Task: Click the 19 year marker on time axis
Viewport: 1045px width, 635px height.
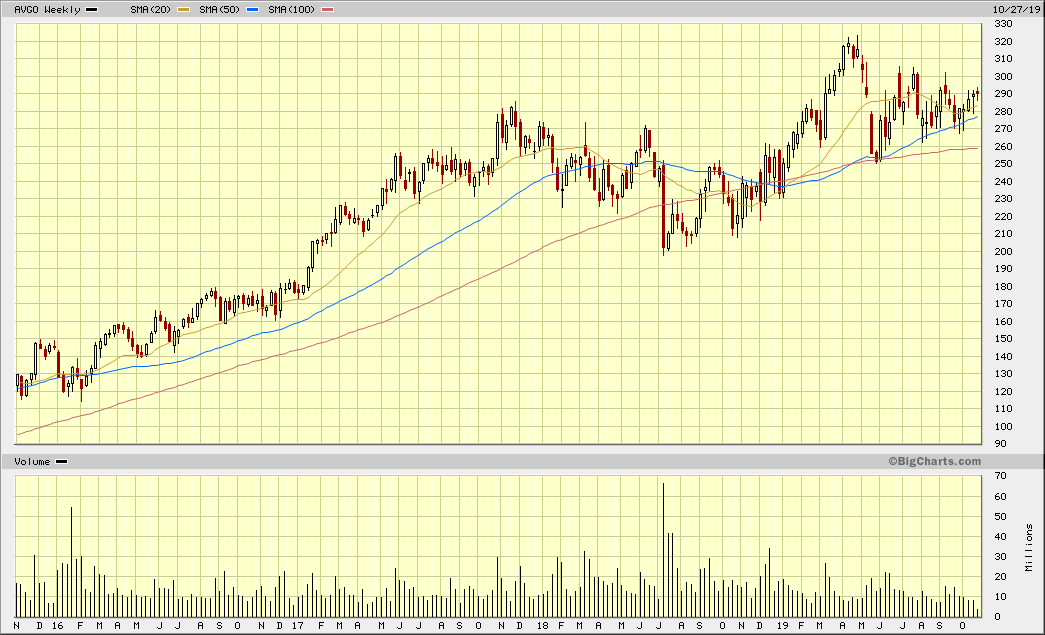Action: pyautogui.click(x=782, y=625)
